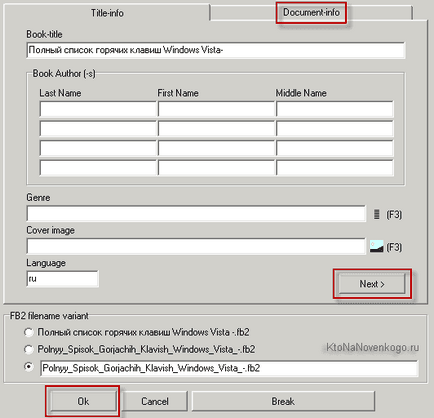Click the first Last Name field

click(98, 109)
